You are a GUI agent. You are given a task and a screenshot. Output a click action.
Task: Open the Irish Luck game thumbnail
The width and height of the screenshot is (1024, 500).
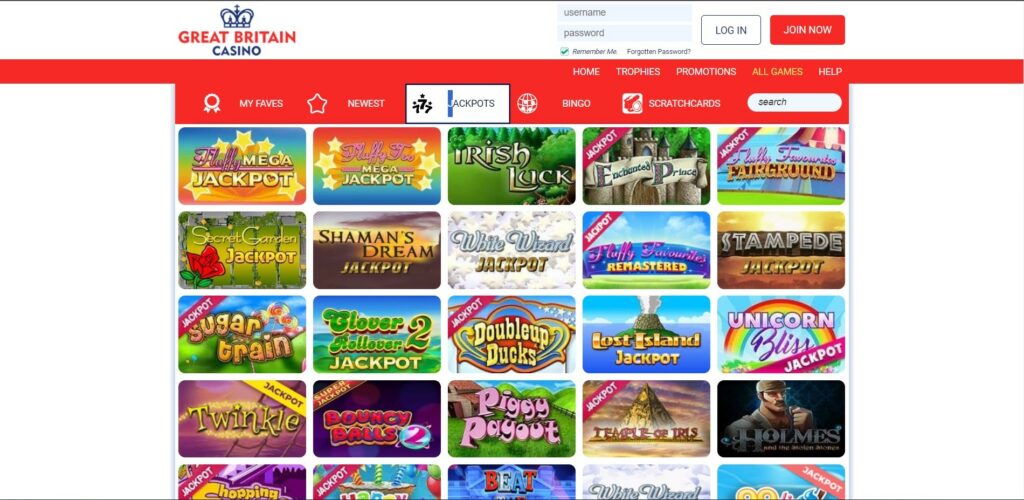tap(511, 166)
